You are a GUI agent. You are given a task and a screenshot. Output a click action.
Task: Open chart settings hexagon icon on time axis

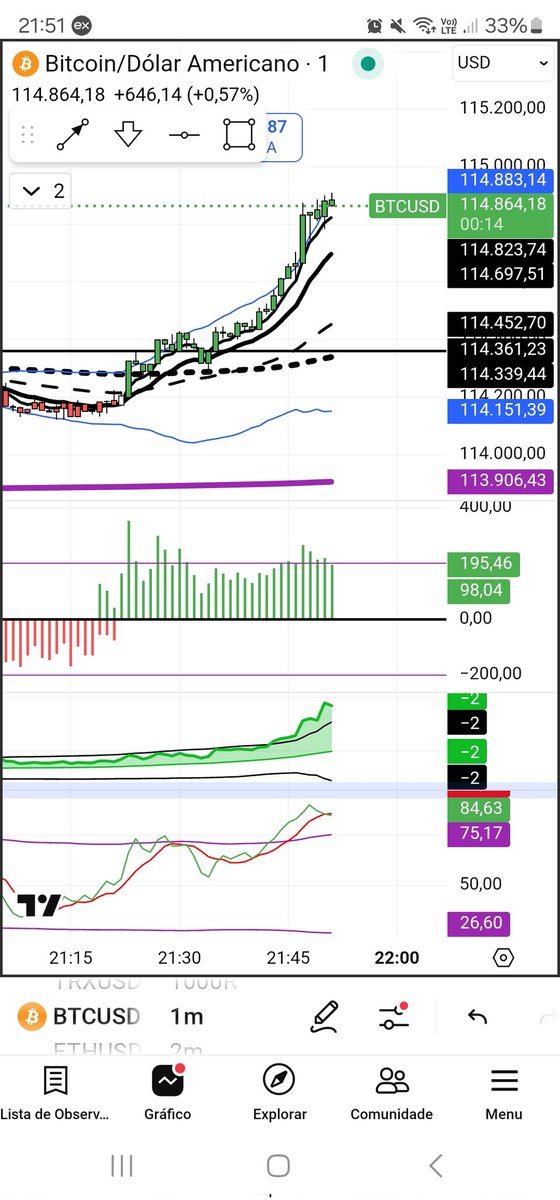coord(504,957)
